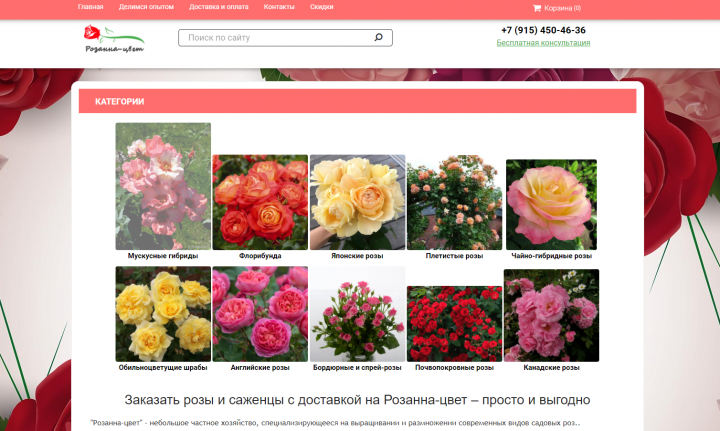This screenshot has height=431, width=720.
Task: Open Обильноцветущие шрабы category image
Action: (x=163, y=314)
